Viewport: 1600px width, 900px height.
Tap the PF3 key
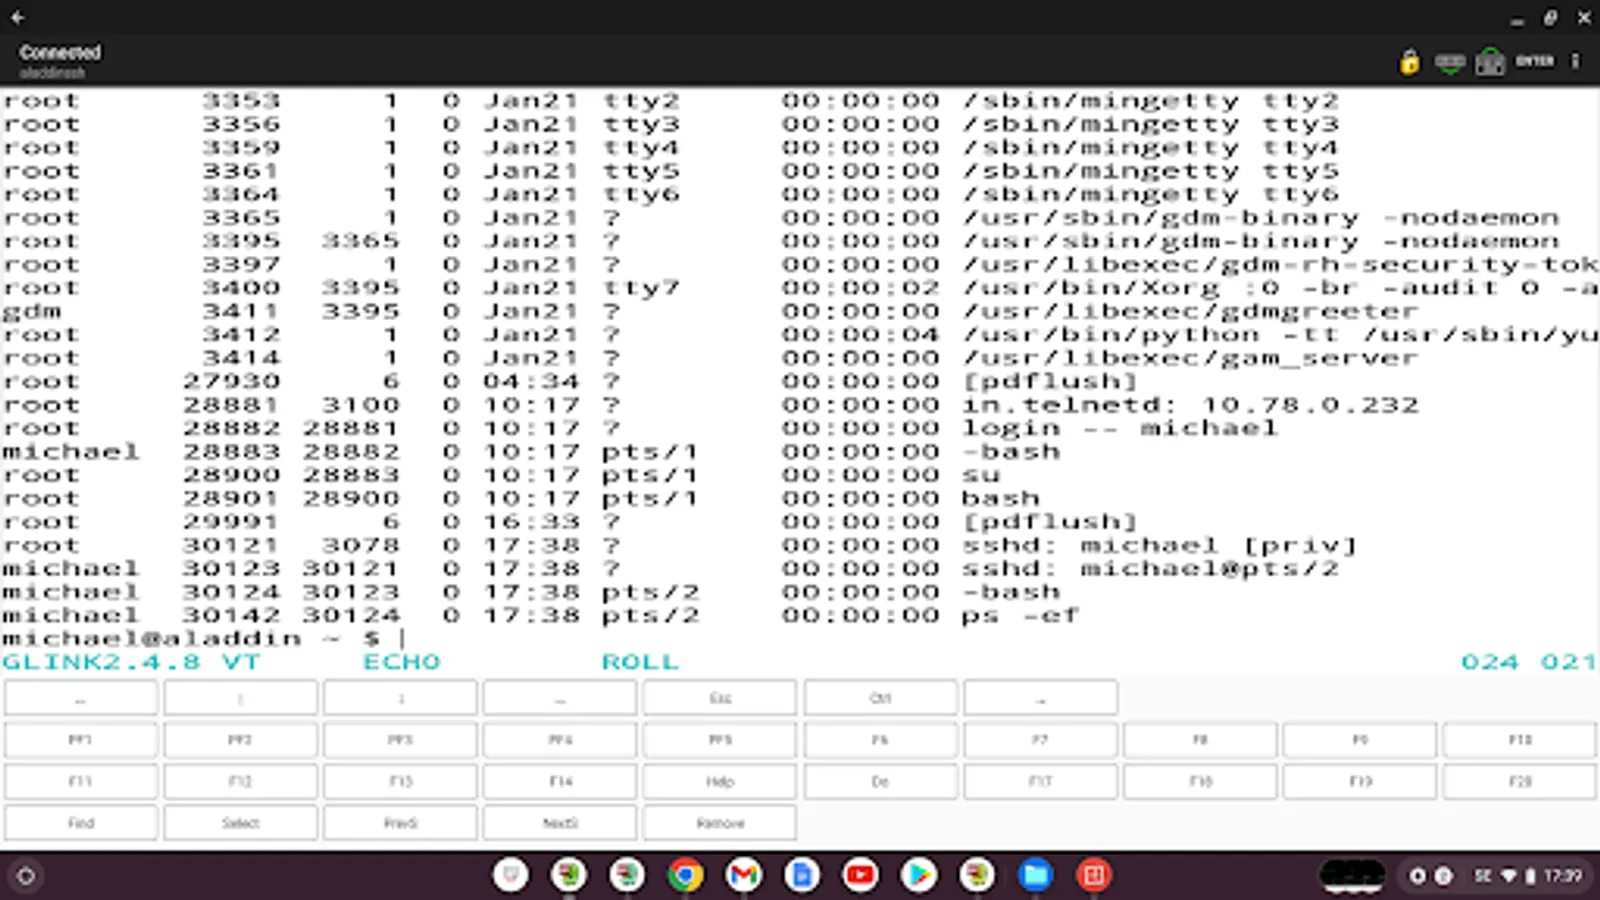(400, 740)
